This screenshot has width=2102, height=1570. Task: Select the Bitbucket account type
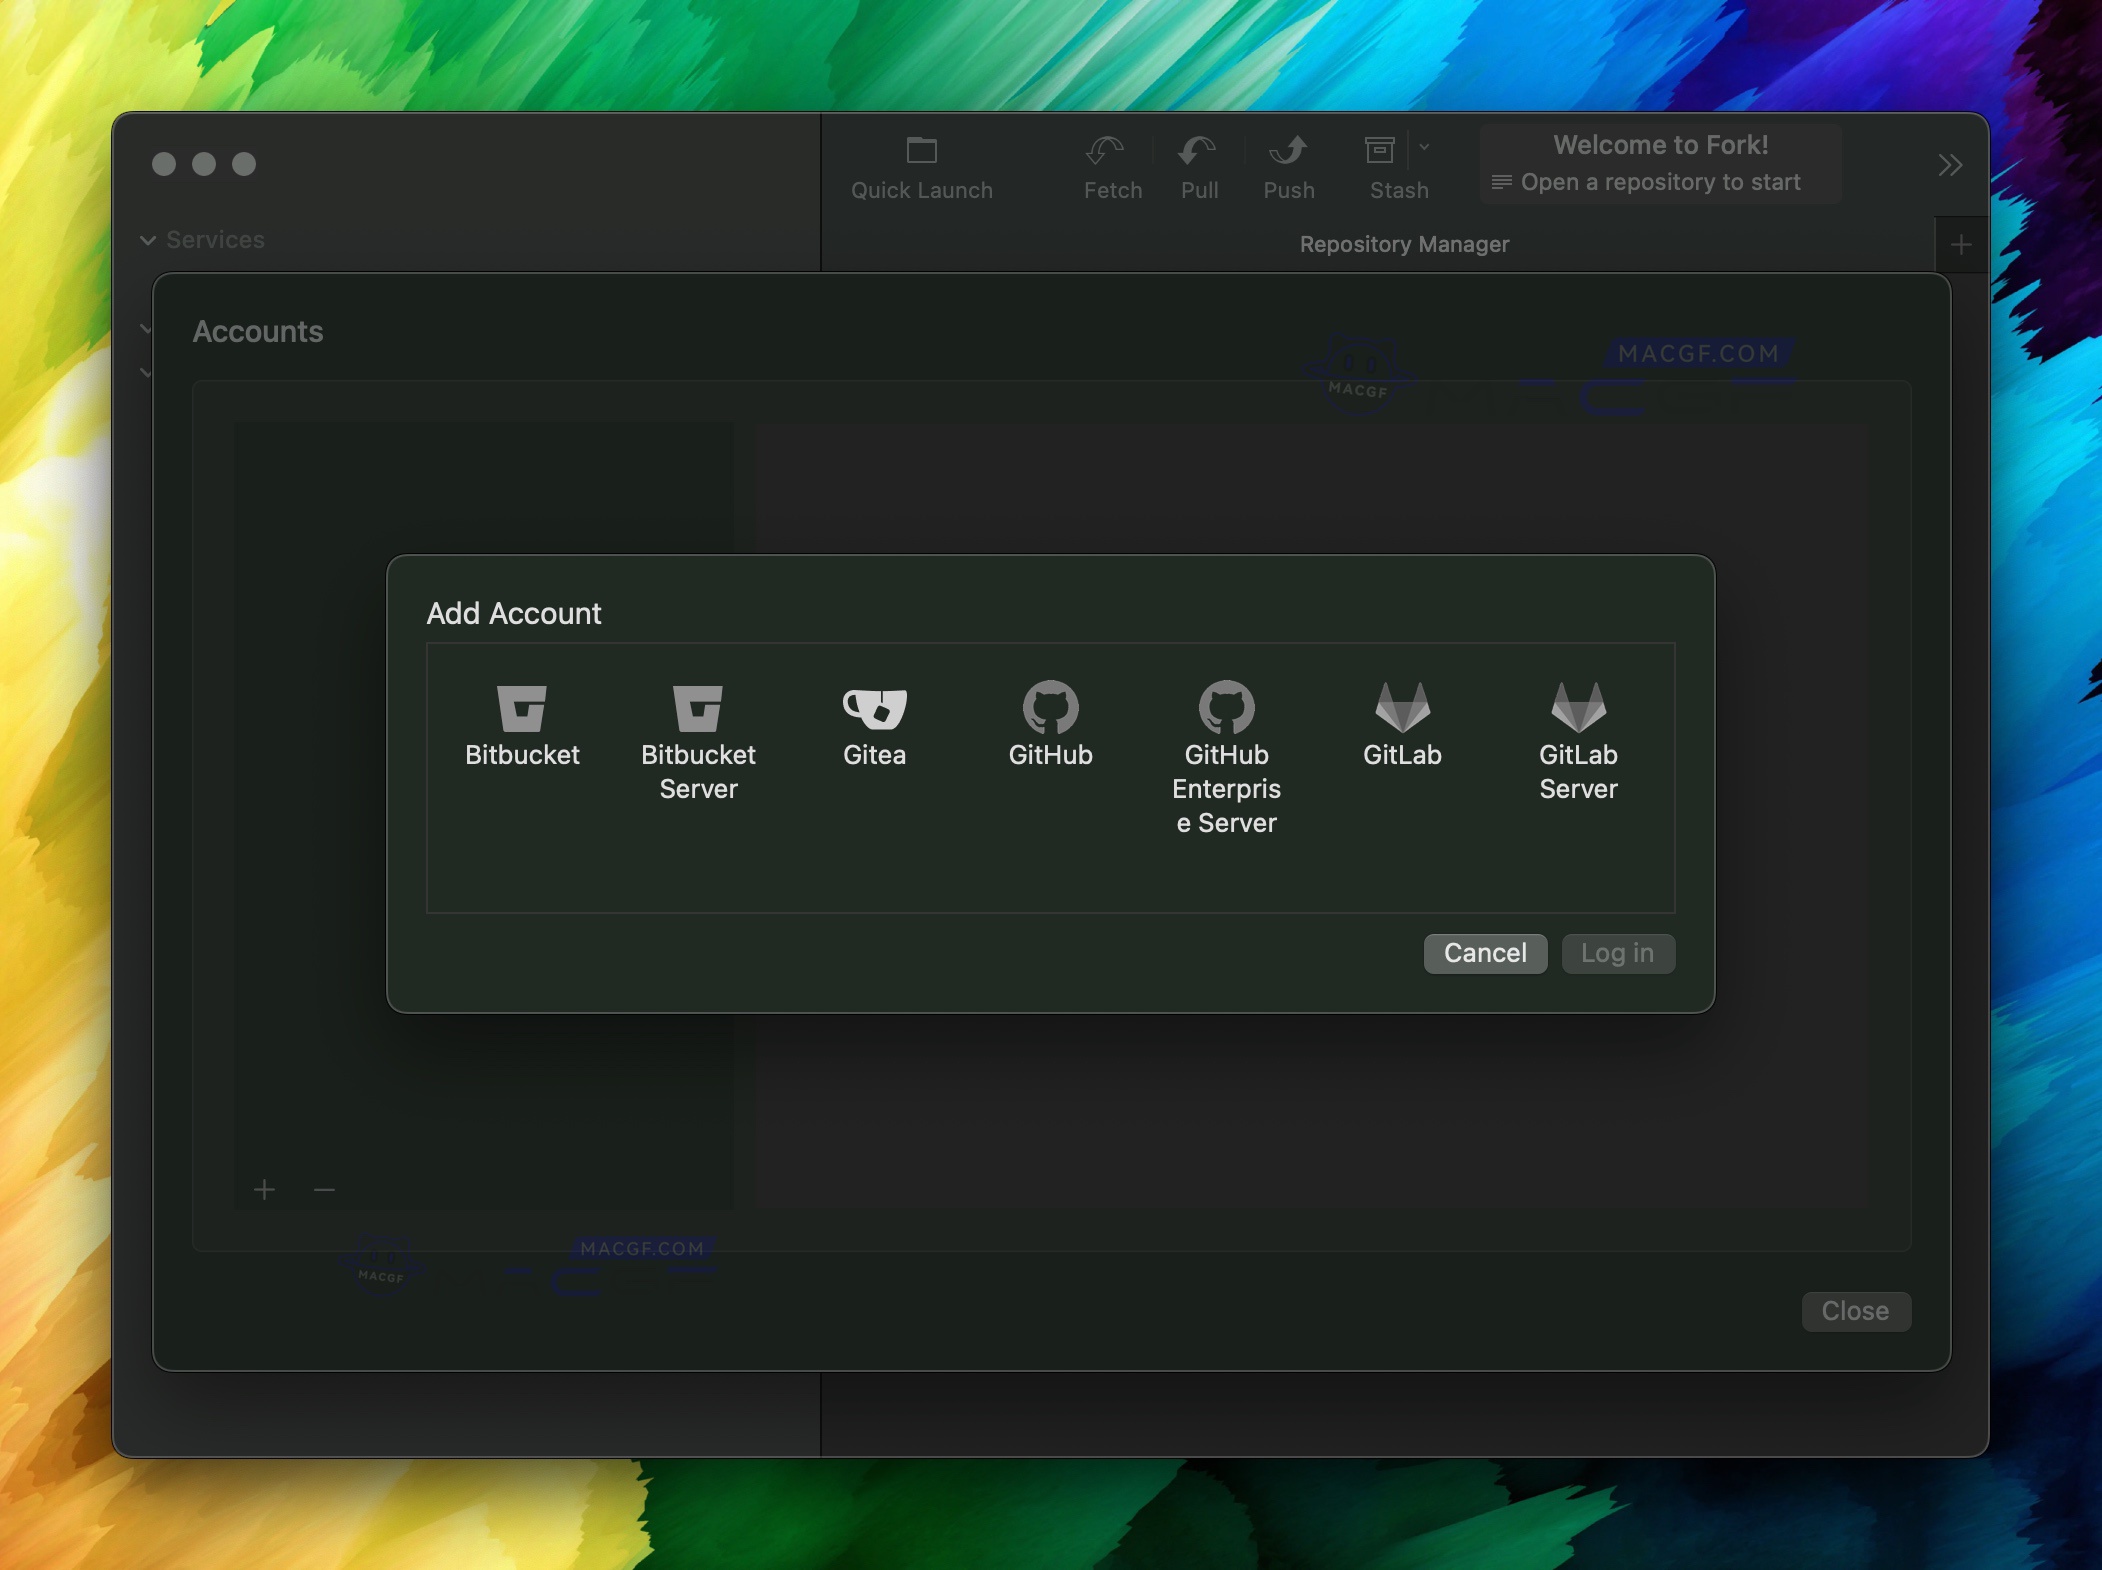(x=522, y=723)
